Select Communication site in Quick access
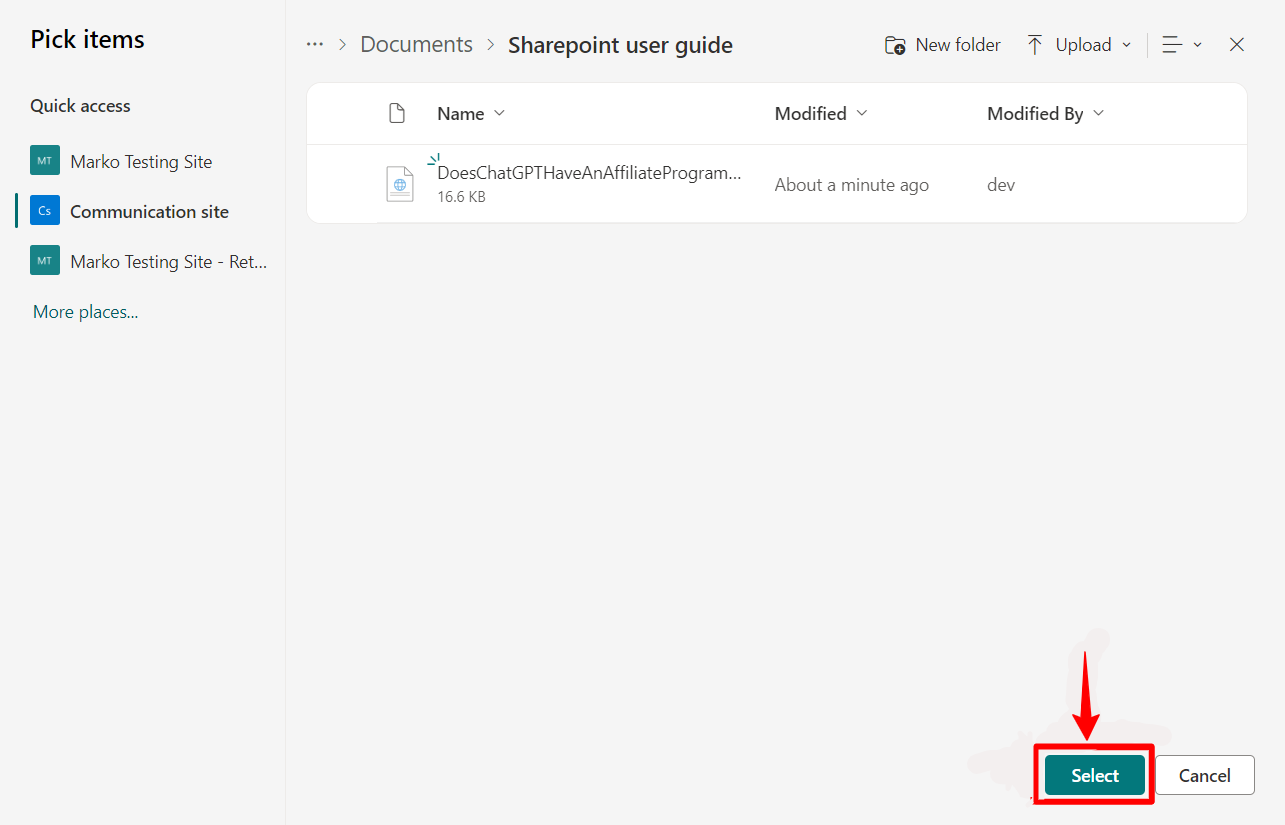Screen dimensions: 1285x825 [x=149, y=211]
